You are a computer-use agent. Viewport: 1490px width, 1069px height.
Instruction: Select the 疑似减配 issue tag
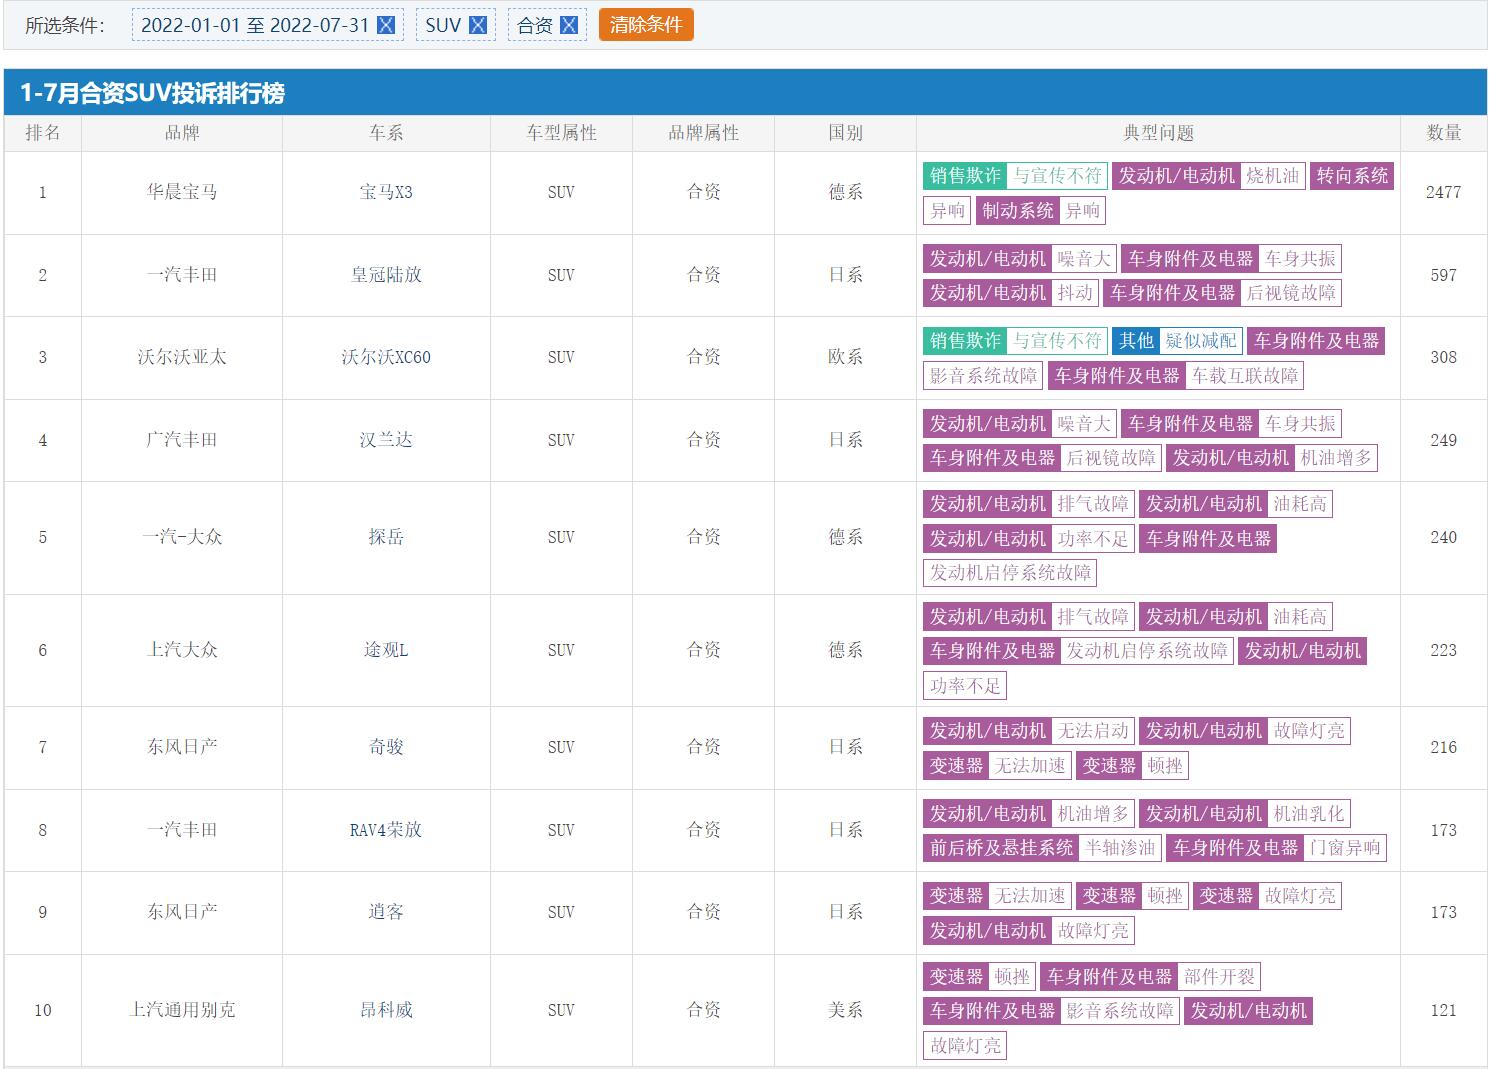(x=1201, y=341)
